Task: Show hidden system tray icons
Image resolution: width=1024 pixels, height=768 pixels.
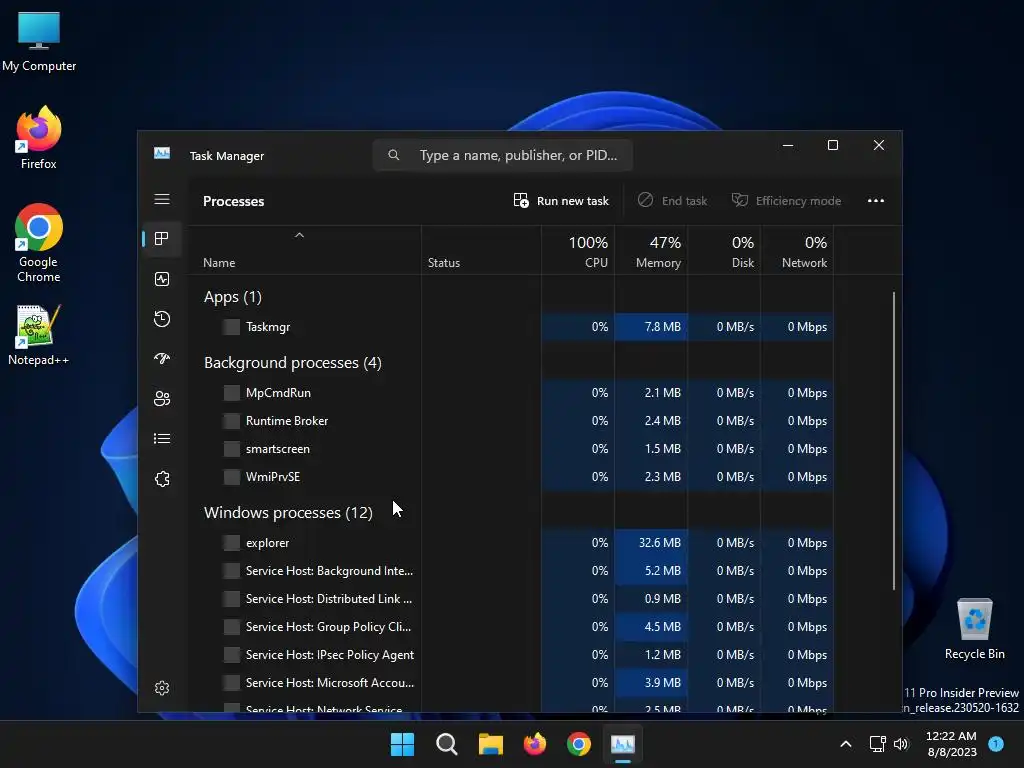Action: click(846, 744)
